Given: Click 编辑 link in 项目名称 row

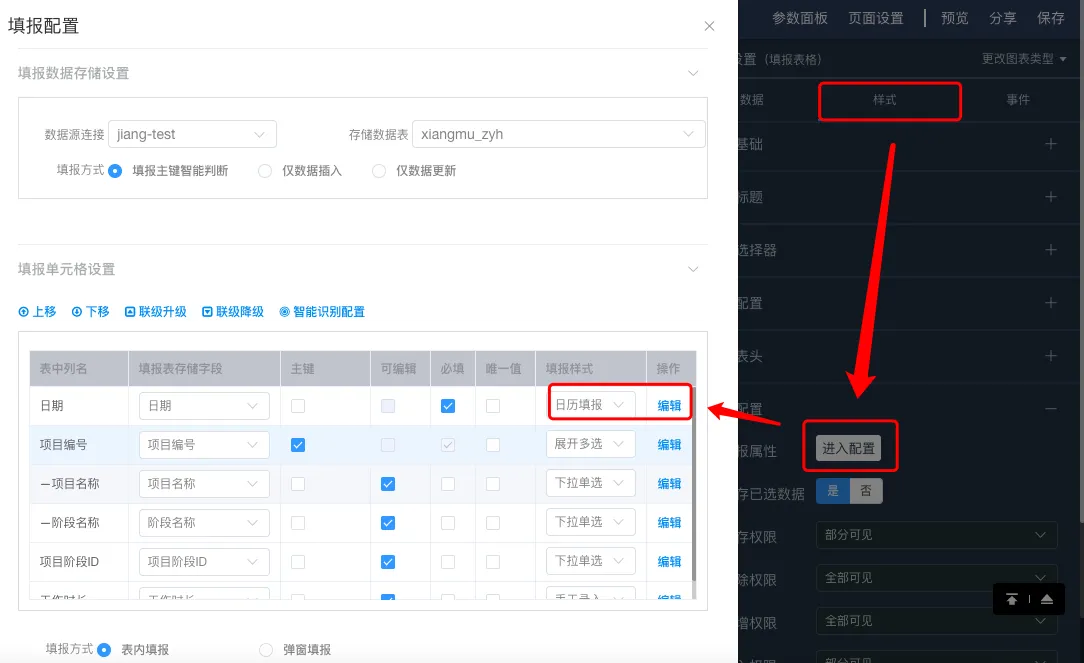Looking at the screenshot, I should coord(669,484).
